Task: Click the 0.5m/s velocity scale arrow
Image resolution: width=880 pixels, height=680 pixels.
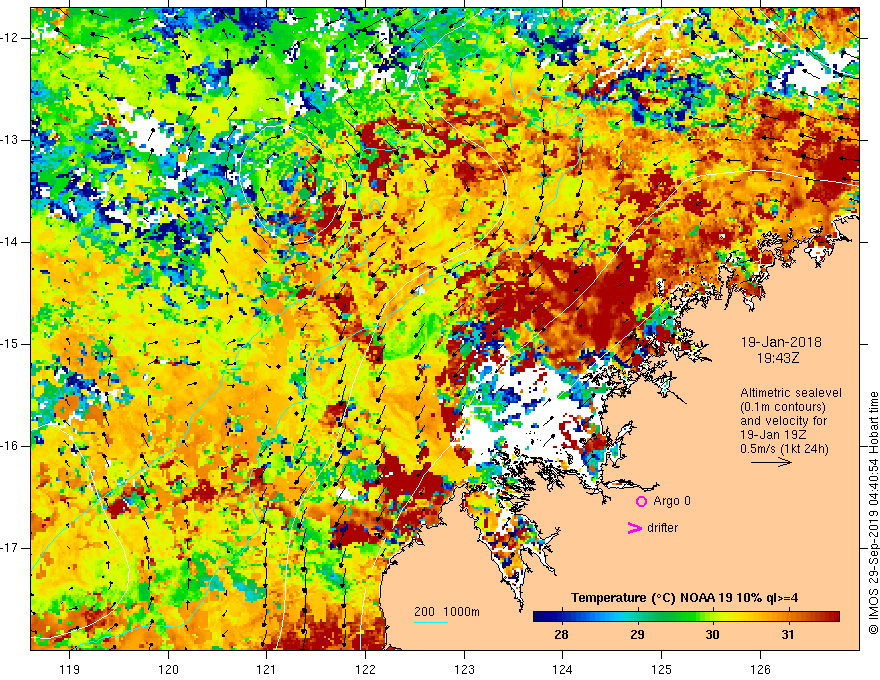Action: 771,463
